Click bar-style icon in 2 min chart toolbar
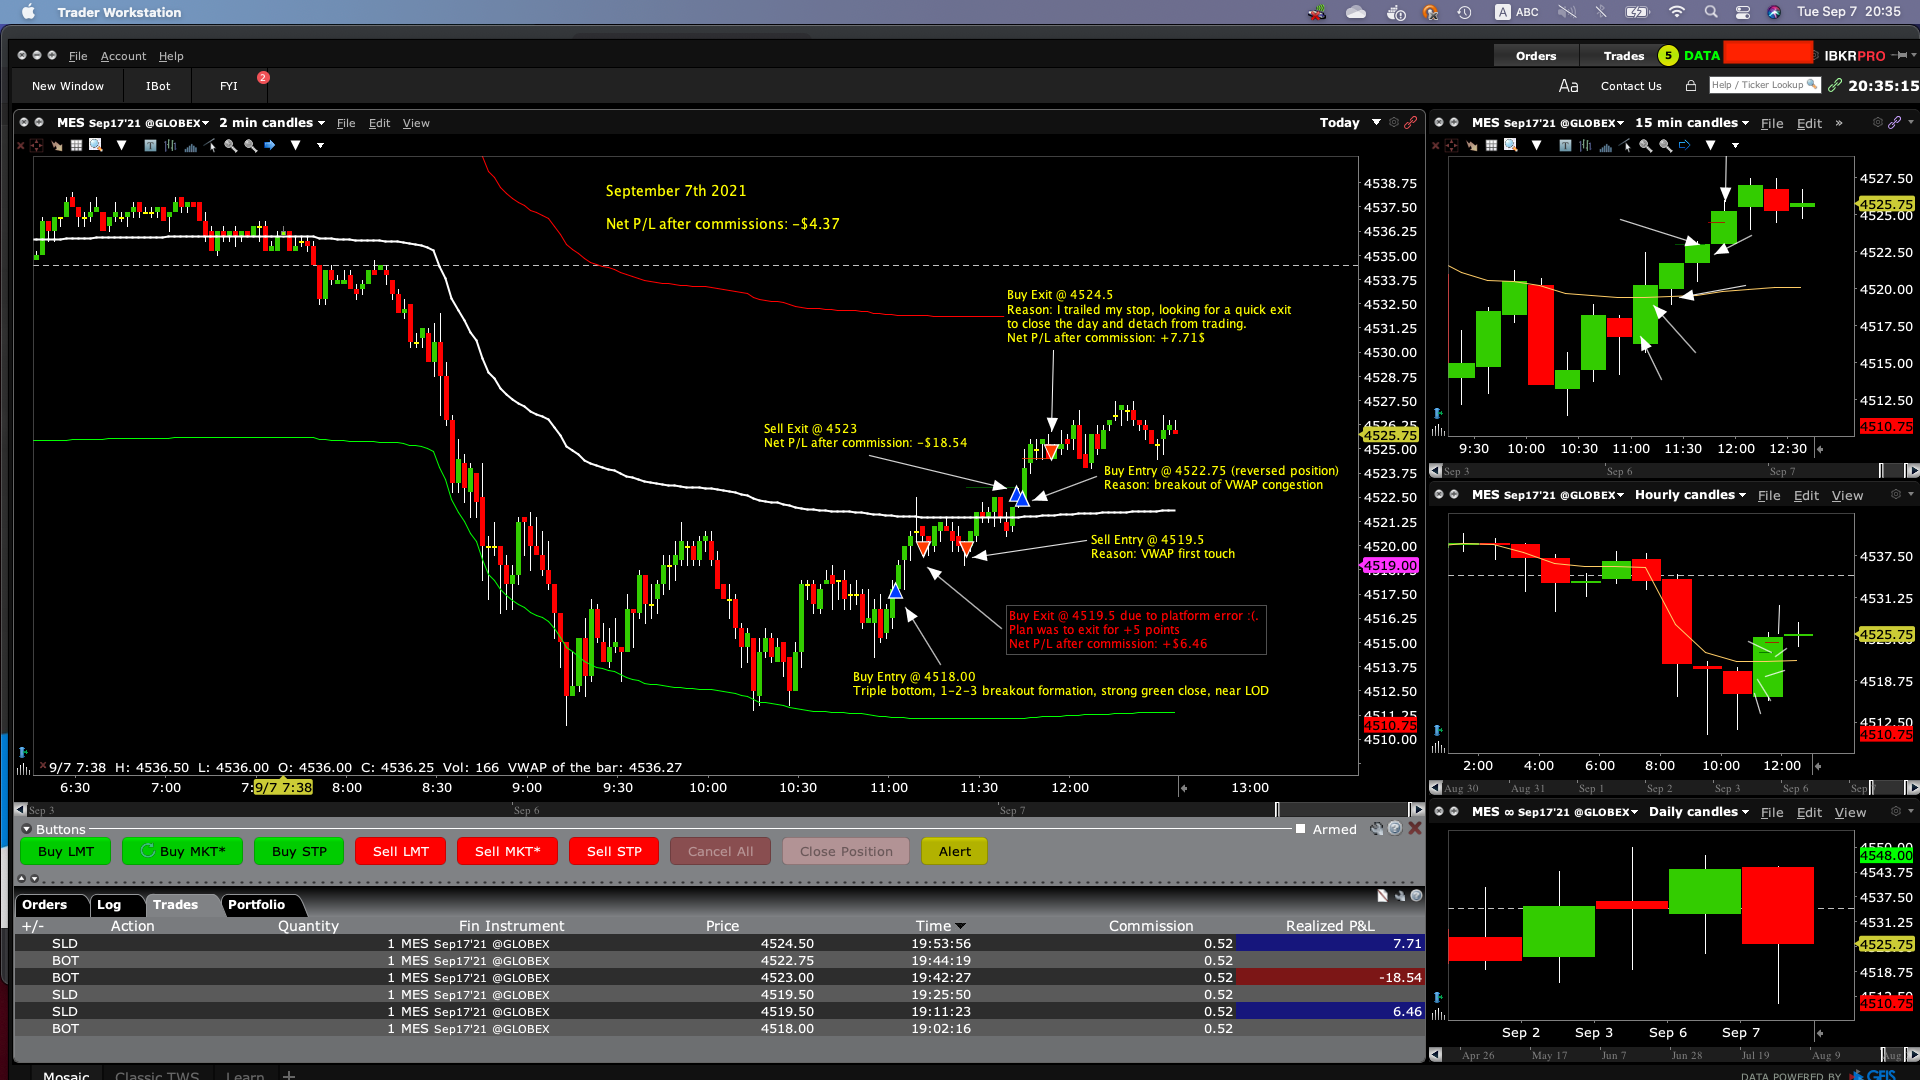This screenshot has width=1920, height=1080. 170,145
